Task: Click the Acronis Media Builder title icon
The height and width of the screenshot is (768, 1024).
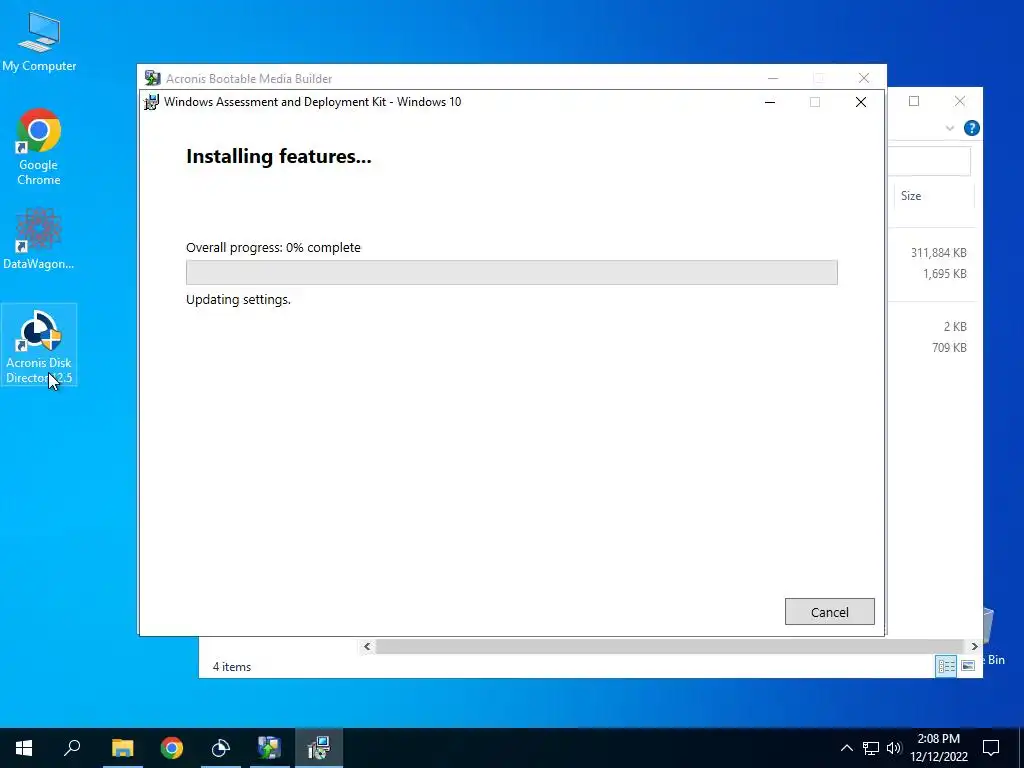Action: click(153, 78)
